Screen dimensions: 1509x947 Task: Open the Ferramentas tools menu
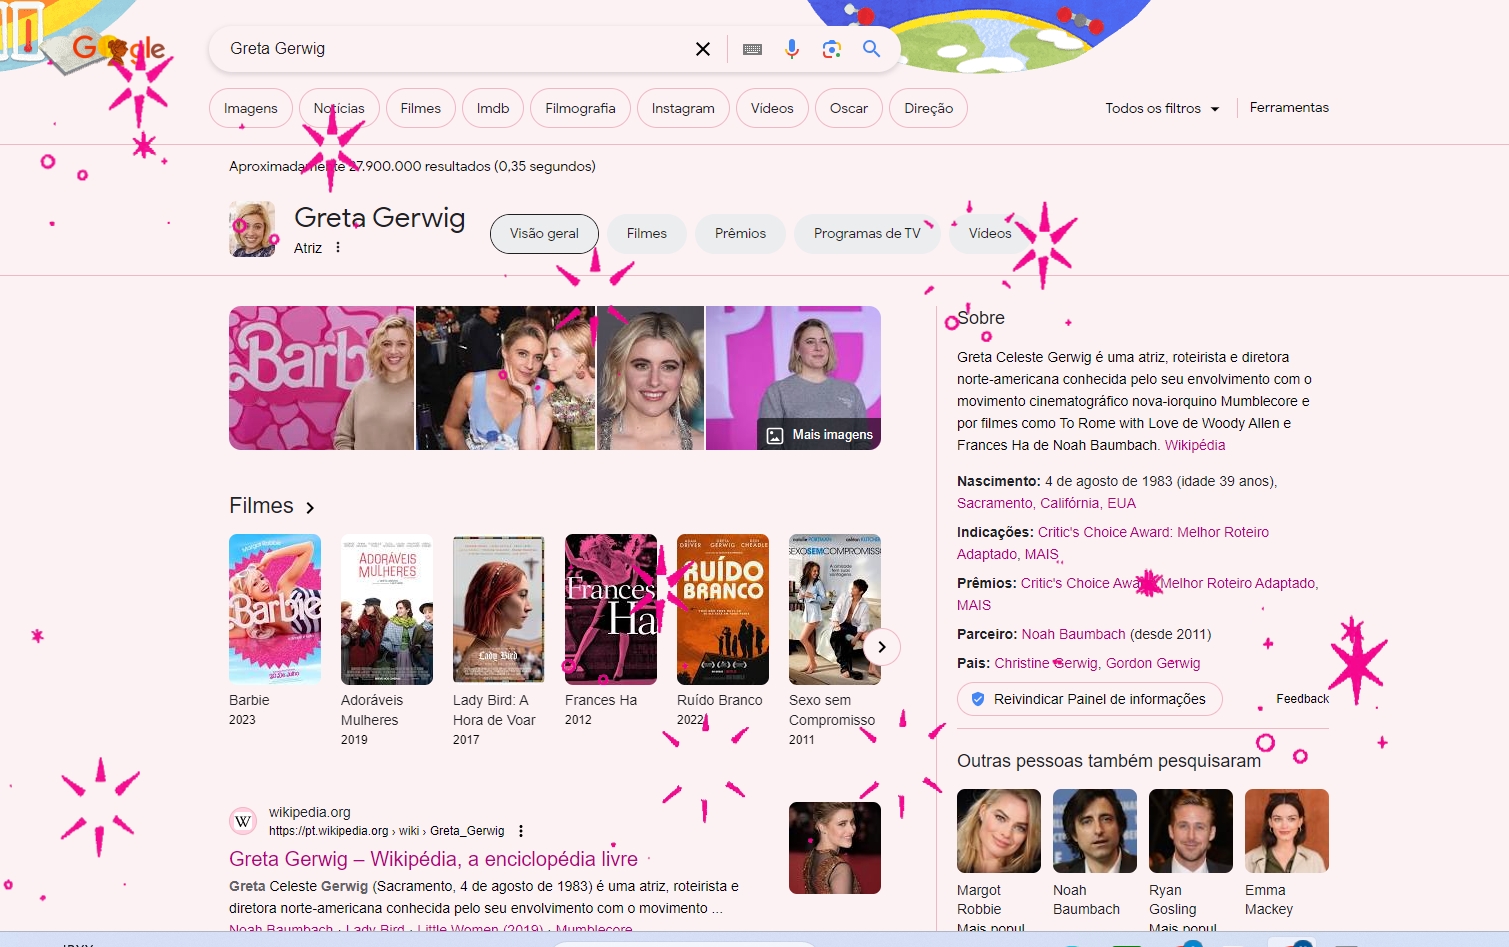coord(1289,107)
